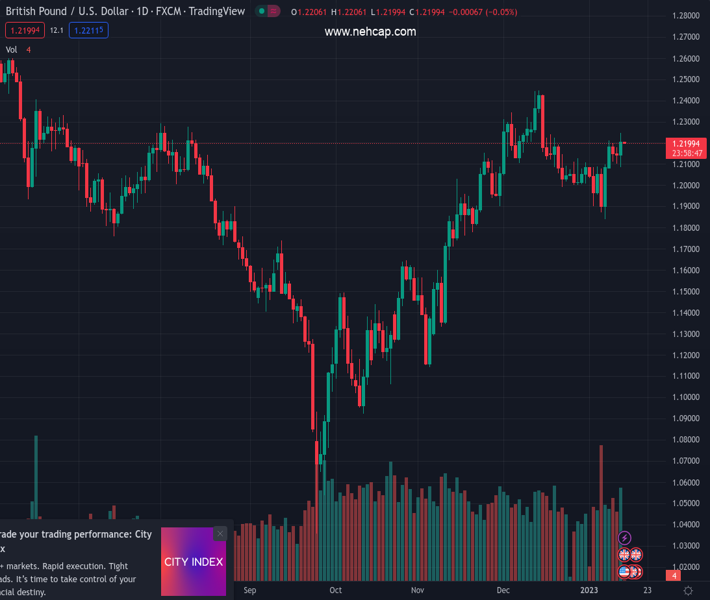Screen dimensions: 710x600
Task: Click the US flag economic event icon
Action: point(624,572)
